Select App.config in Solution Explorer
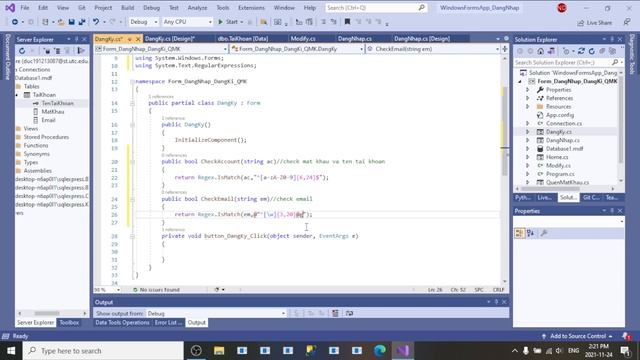The height and width of the screenshot is (360, 640). tap(560, 115)
